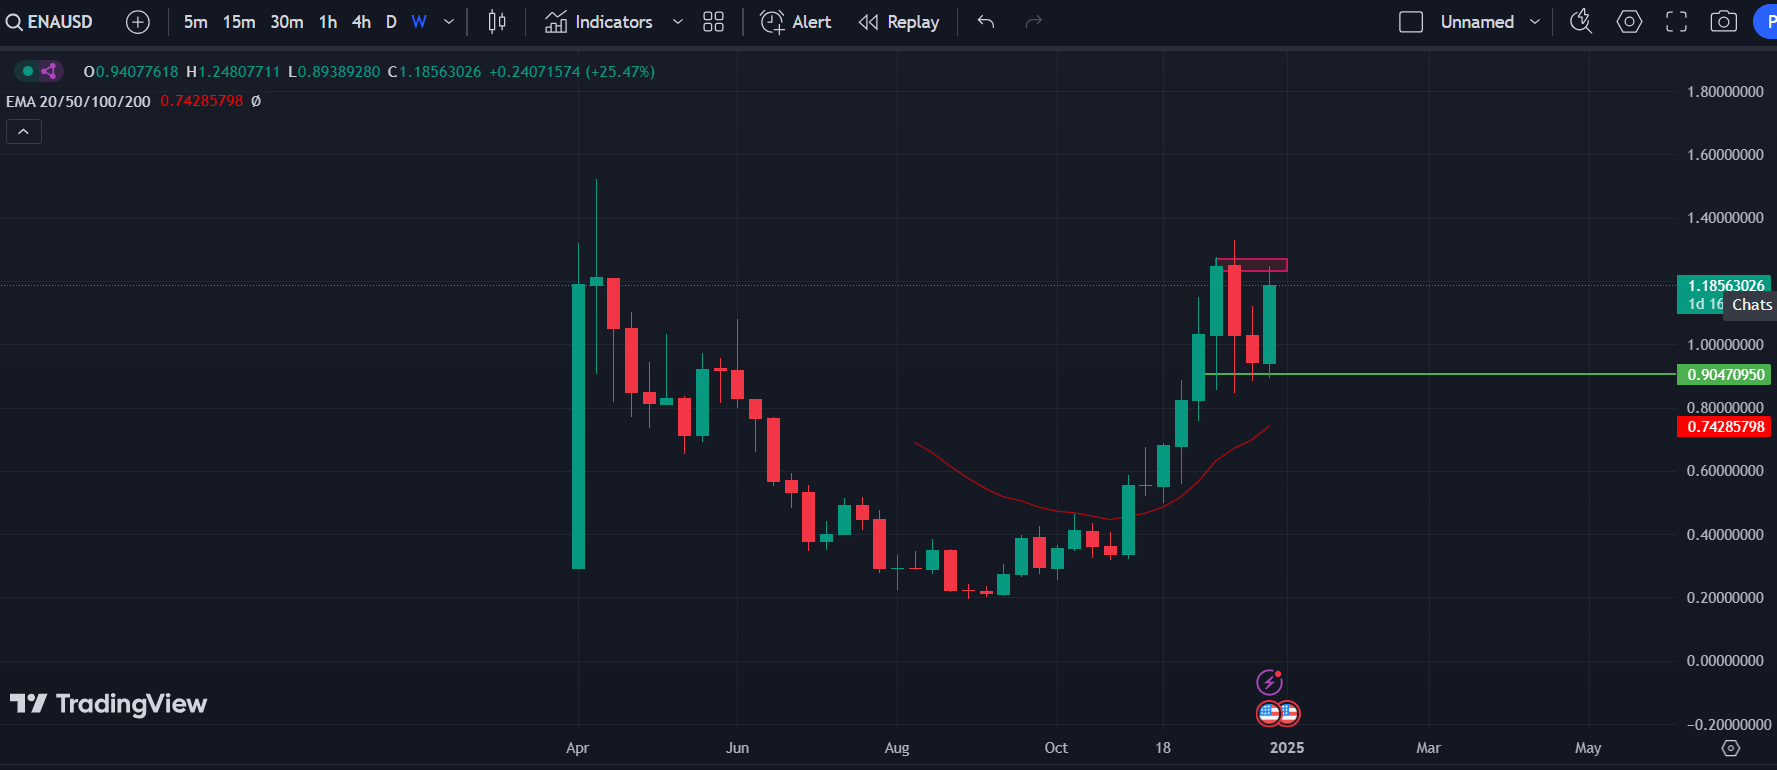The height and width of the screenshot is (770, 1777).
Task: Expand the manage layouts dropdown arrow
Action: click(1535, 22)
